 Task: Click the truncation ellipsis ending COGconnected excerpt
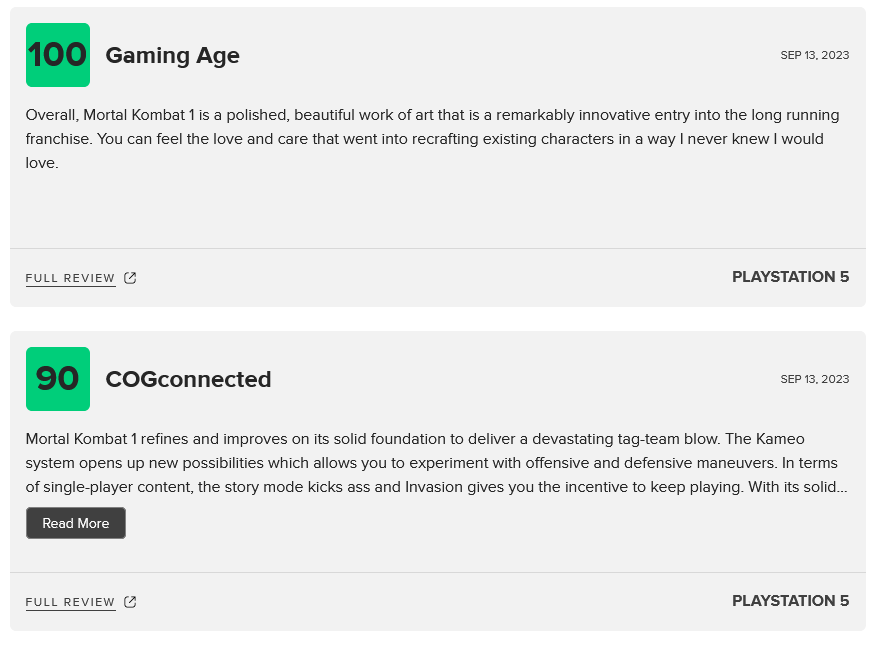[842, 488]
